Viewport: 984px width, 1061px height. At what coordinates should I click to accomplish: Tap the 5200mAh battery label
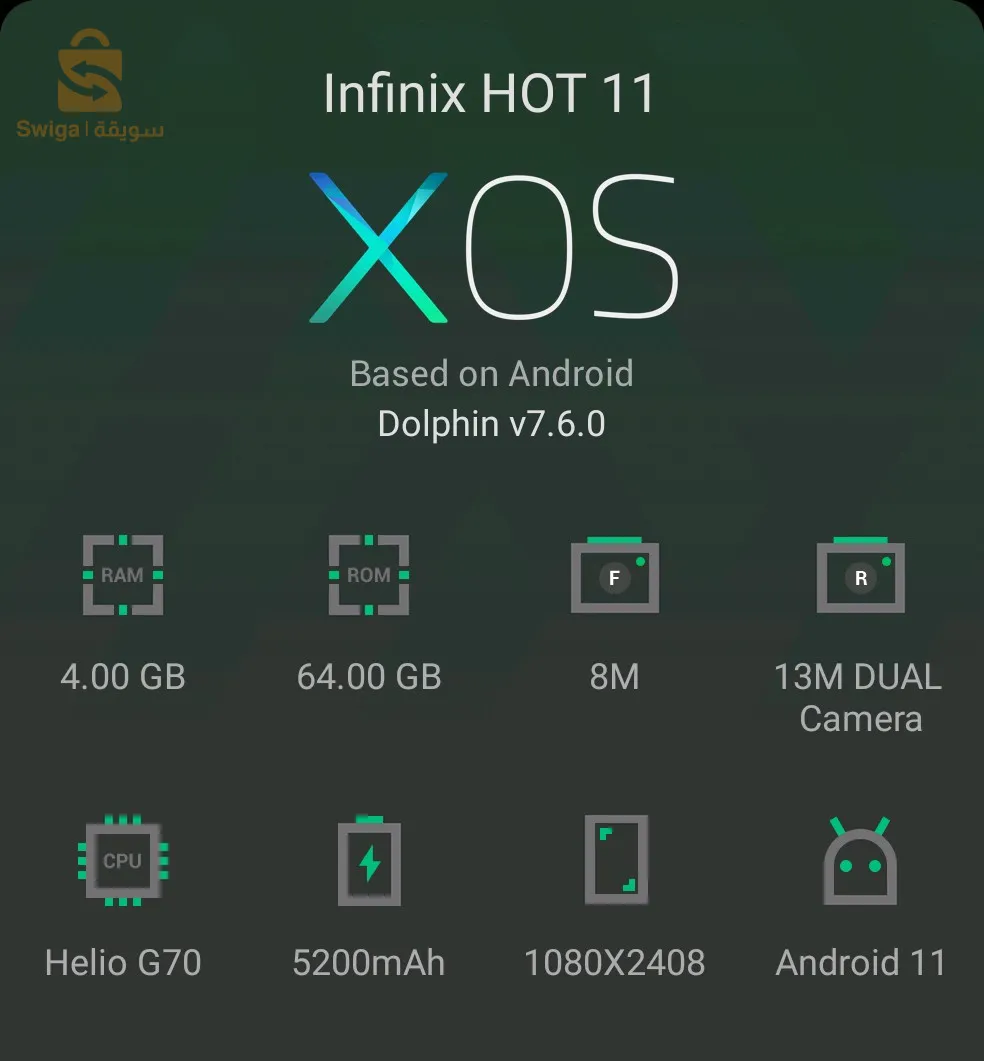(369, 962)
